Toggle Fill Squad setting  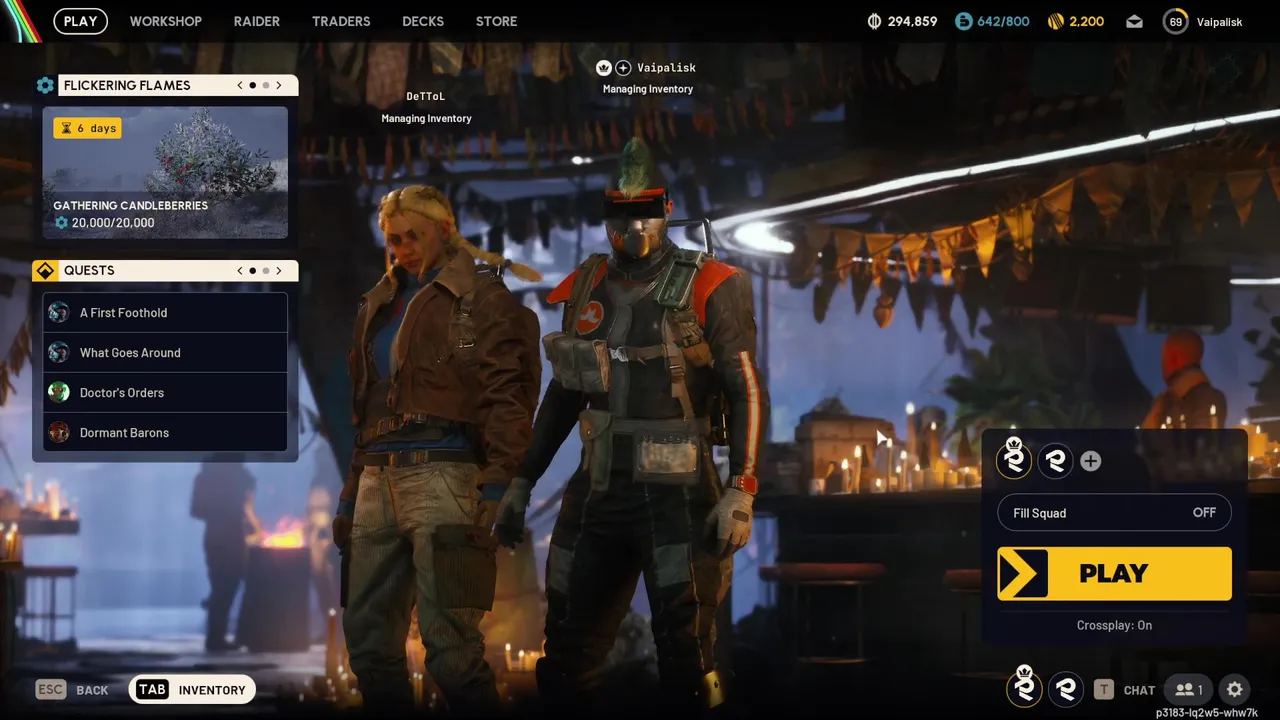pos(1114,513)
